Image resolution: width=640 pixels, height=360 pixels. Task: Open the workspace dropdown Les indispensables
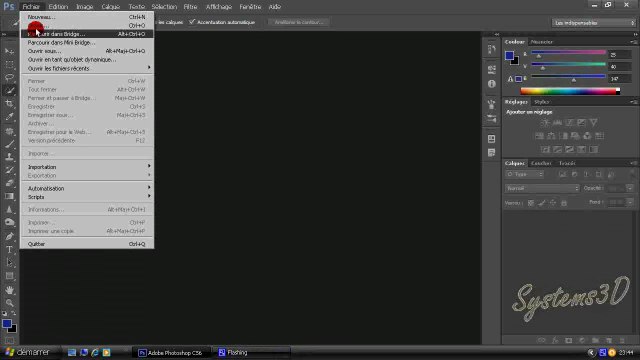pyautogui.click(x=593, y=23)
